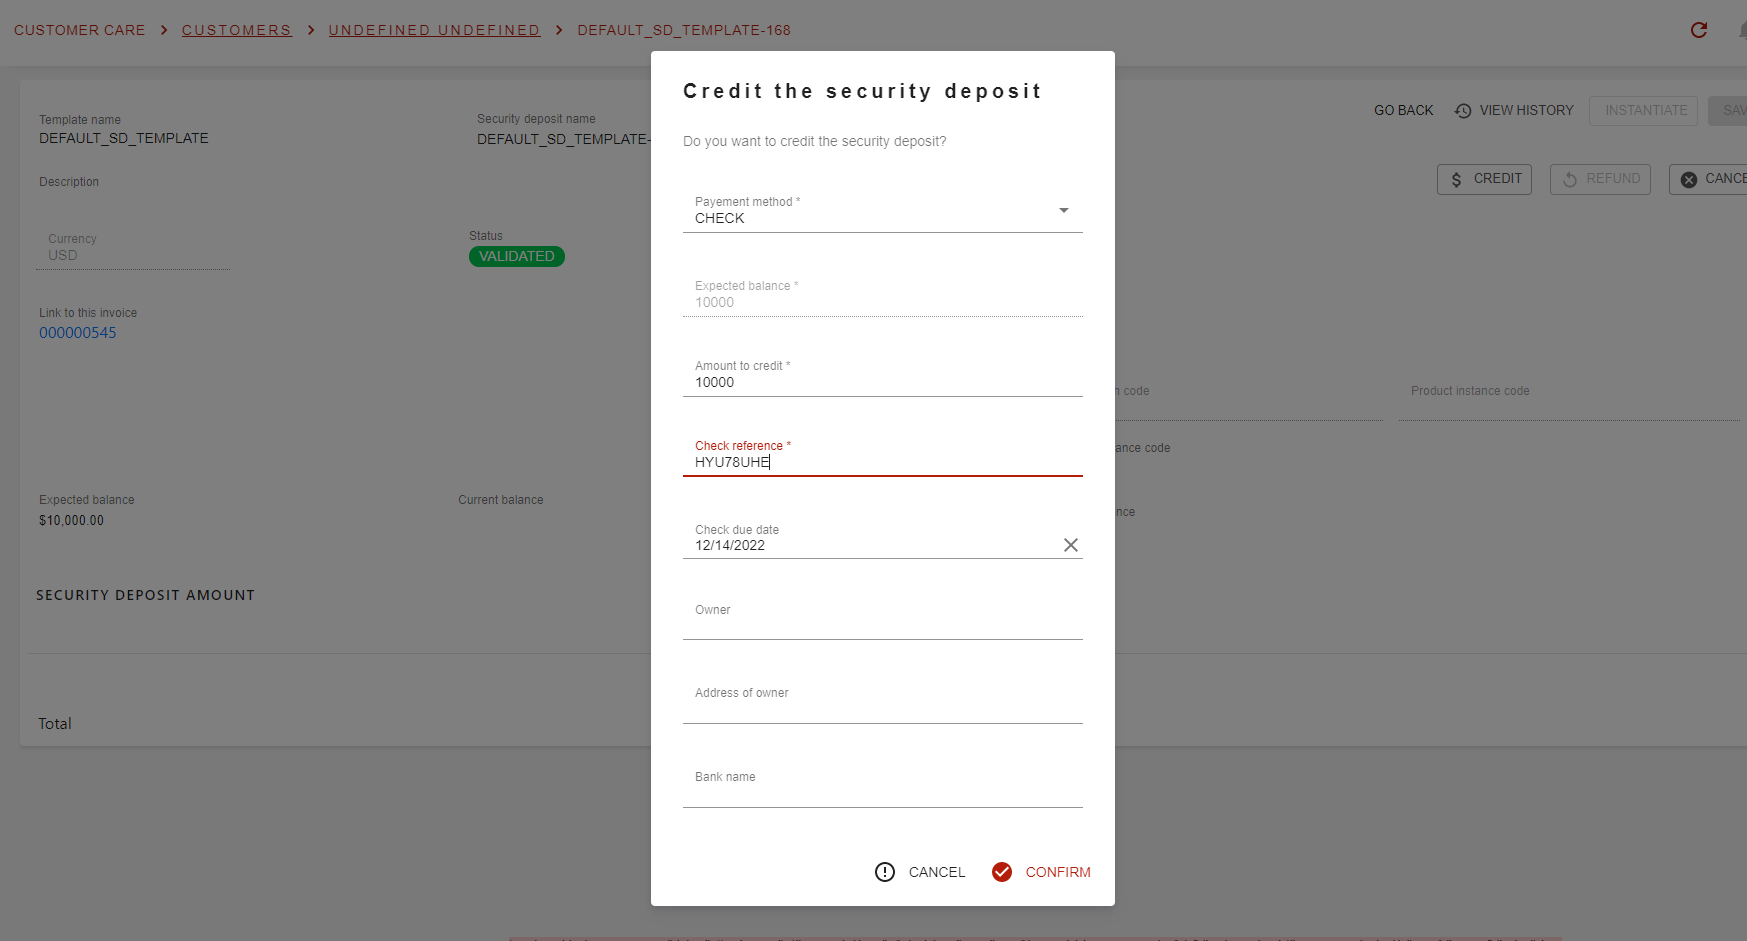Image resolution: width=1747 pixels, height=941 pixels.
Task: Select the Bank name field
Action: click(883, 787)
